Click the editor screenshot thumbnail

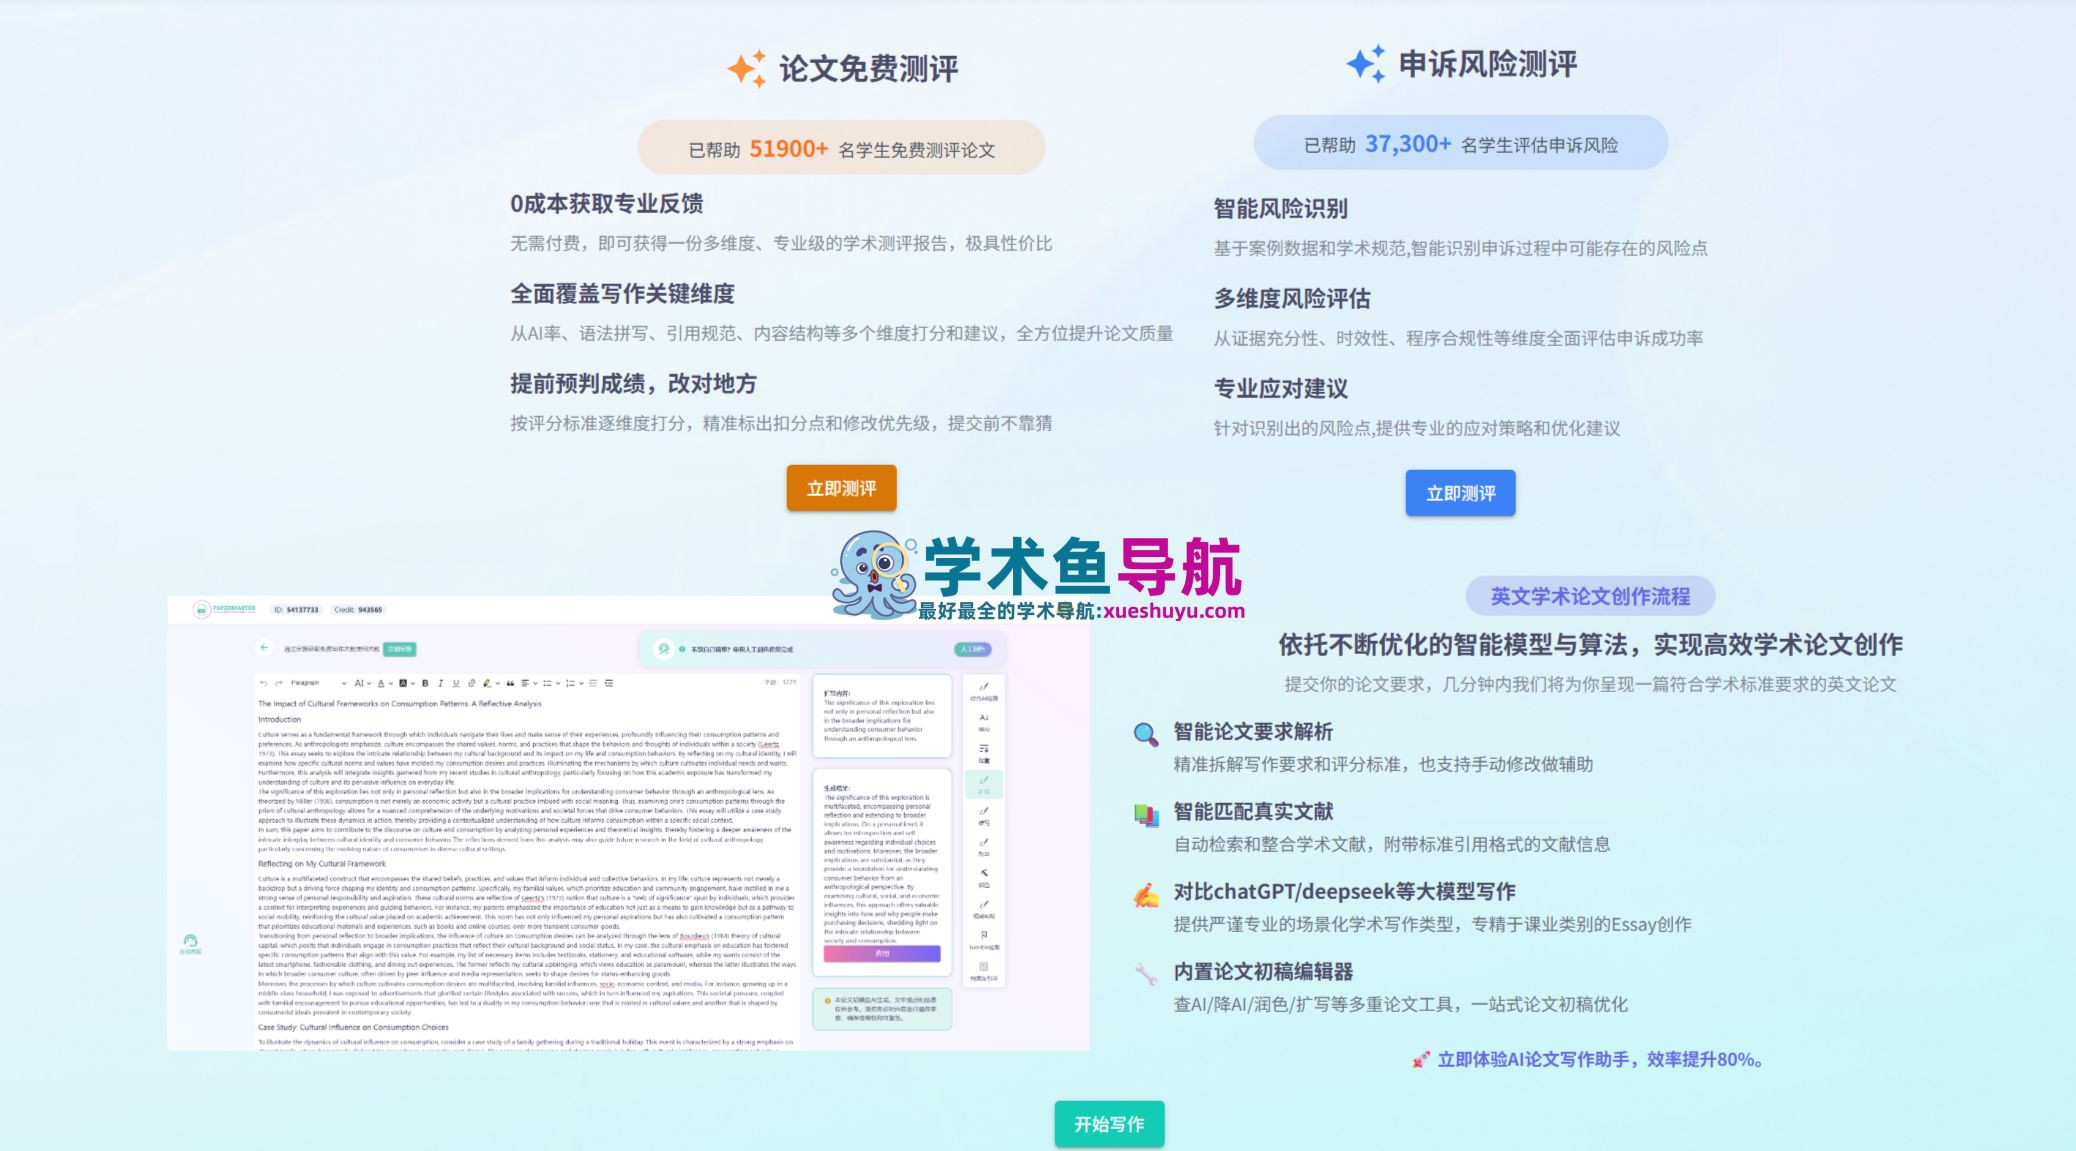point(628,823)
